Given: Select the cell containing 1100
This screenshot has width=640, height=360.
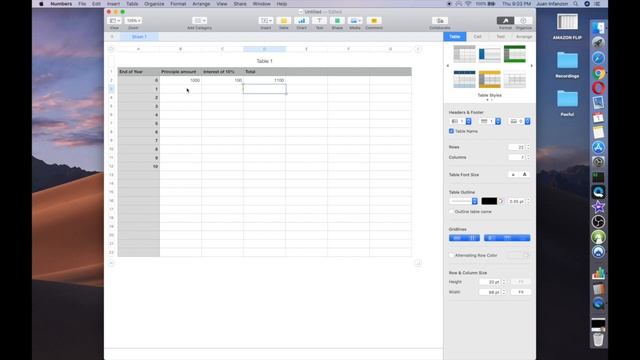Looking at the screenshot, I should tap(264, 80).
